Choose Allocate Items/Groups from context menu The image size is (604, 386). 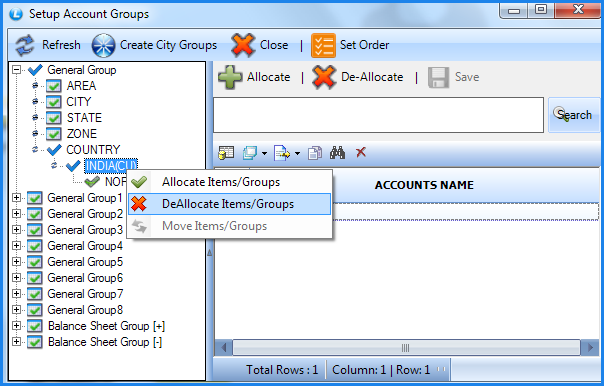pos(230,182)
